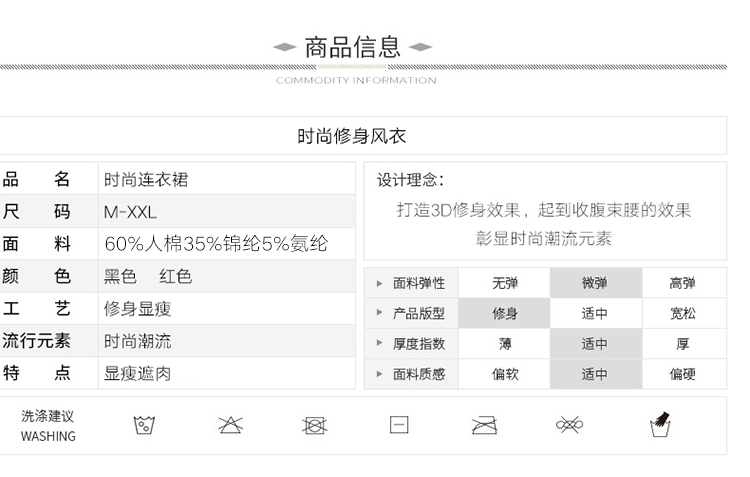The width and height of the screenshot is (750, 477).
Task: Click the triangle arrow next to 面料弹性
Action: coord(379,284)
